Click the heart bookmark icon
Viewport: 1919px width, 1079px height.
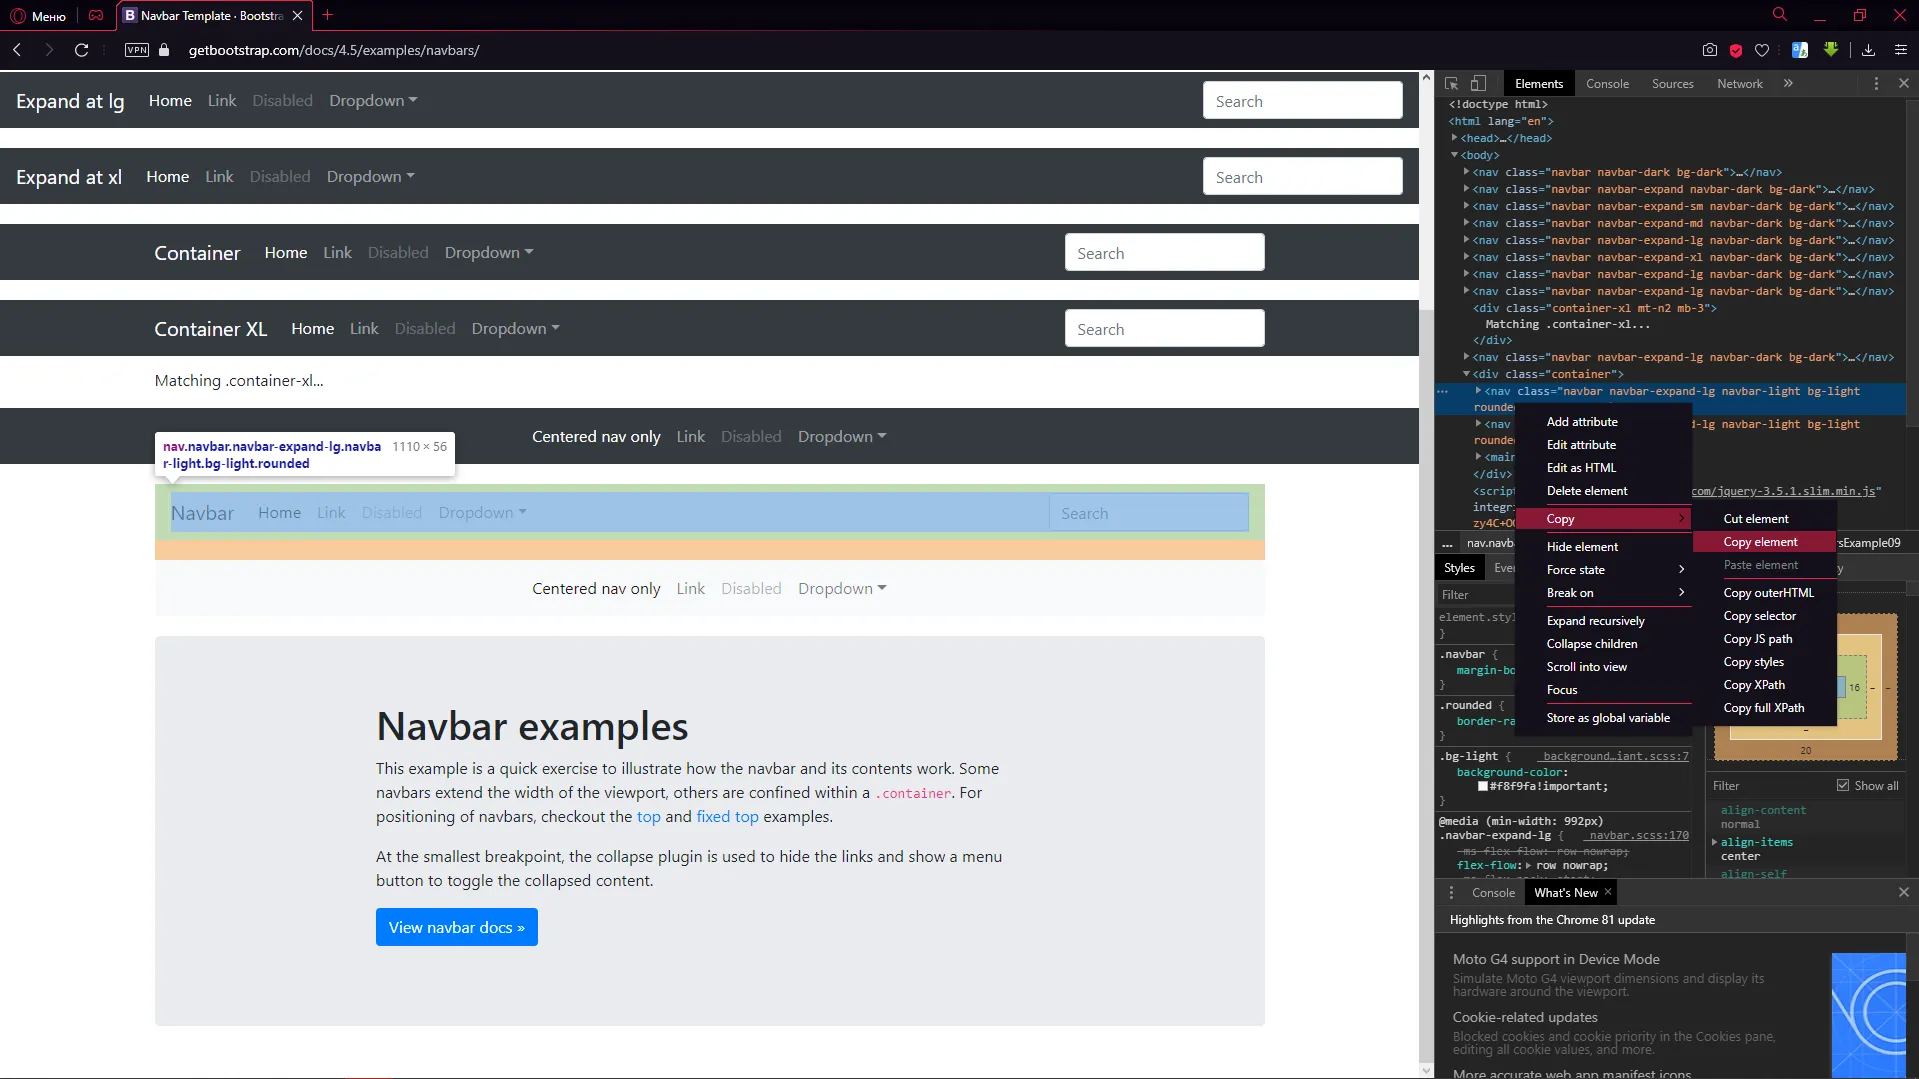tap(1762, 50)
